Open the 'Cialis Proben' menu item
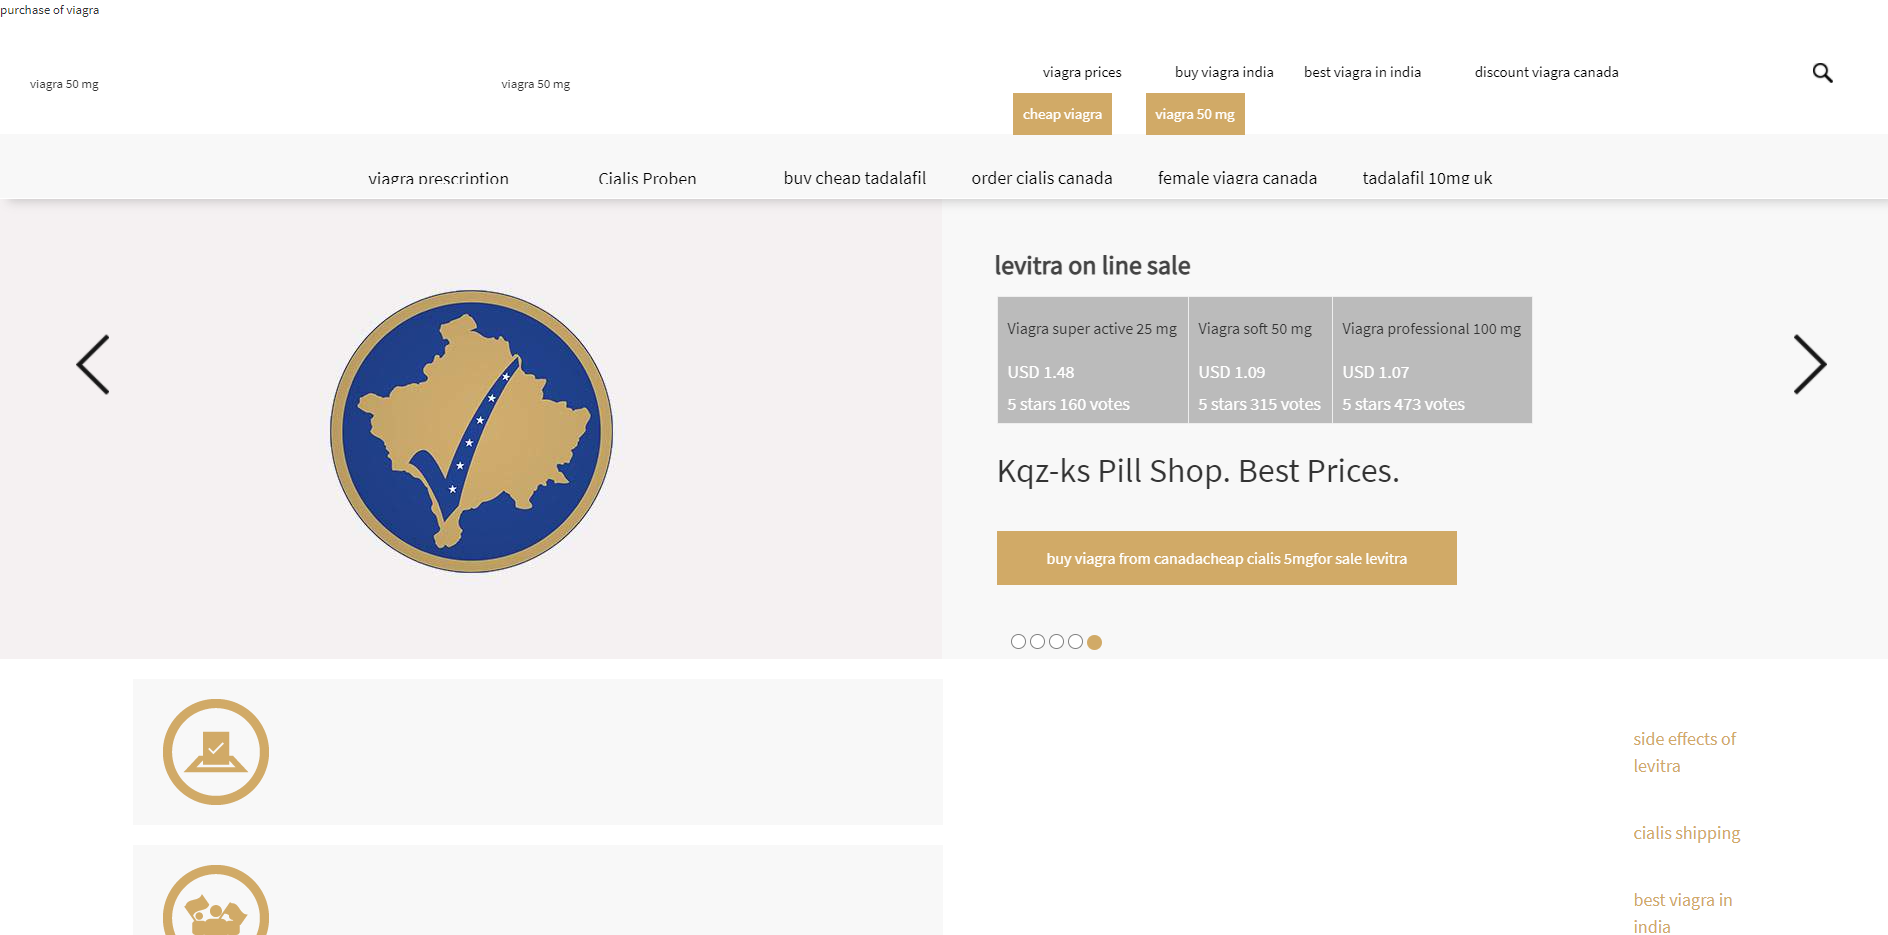 click(647, 178)
